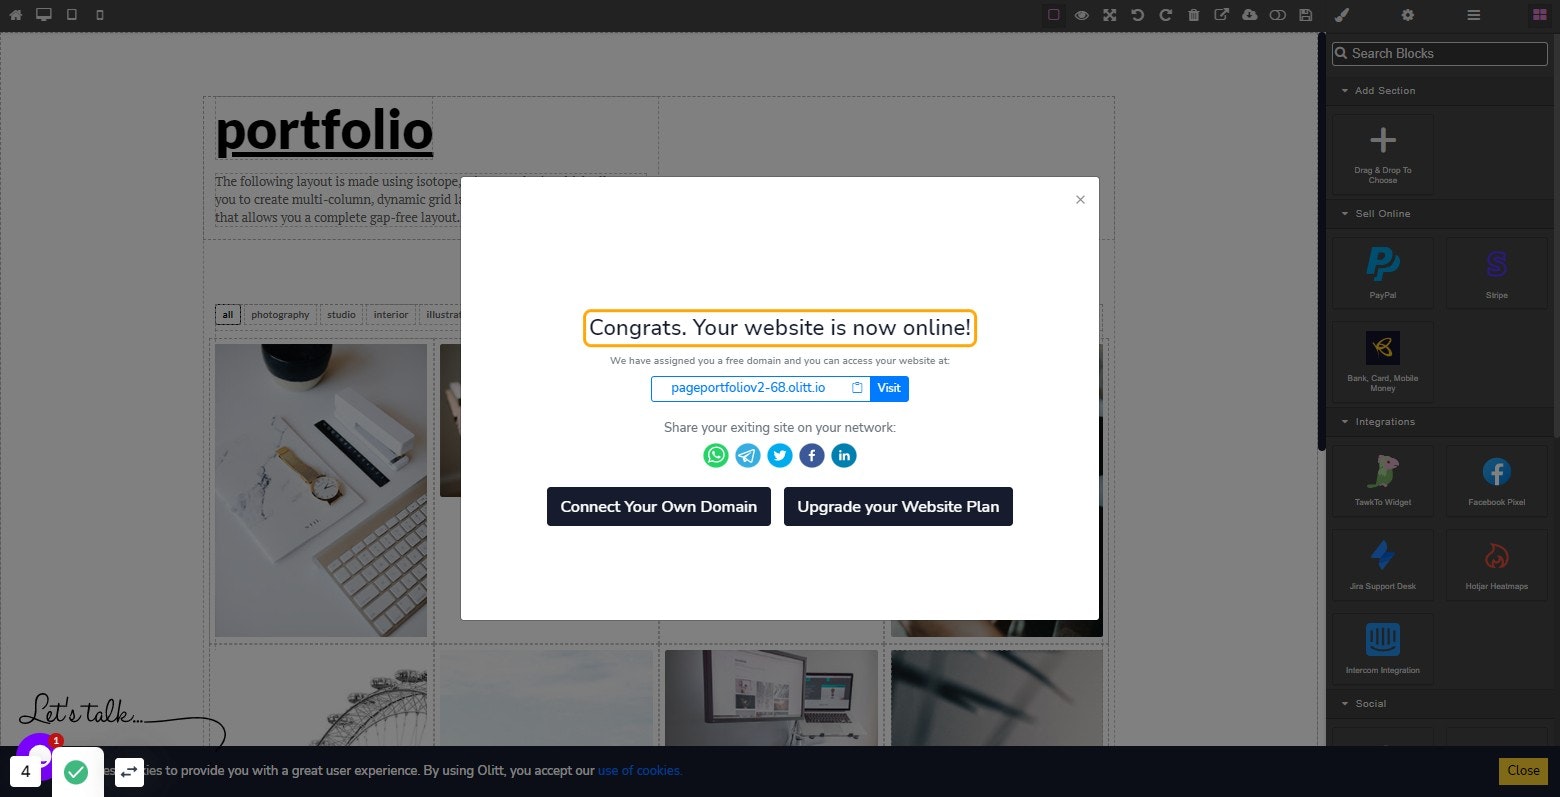Click the sidebar panel scrollbar
The width and height of the screenshot is (1560, 797).
pyautogui.click(x=1321, y=242)
